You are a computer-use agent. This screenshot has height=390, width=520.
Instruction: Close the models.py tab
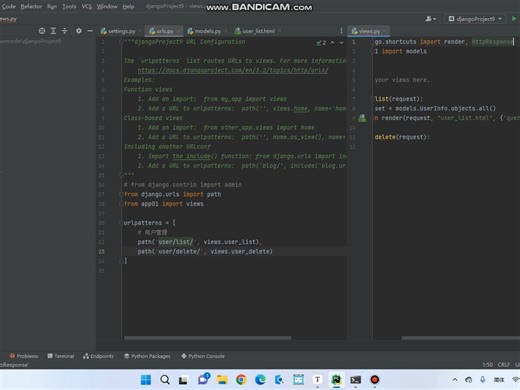coord(226,31)
